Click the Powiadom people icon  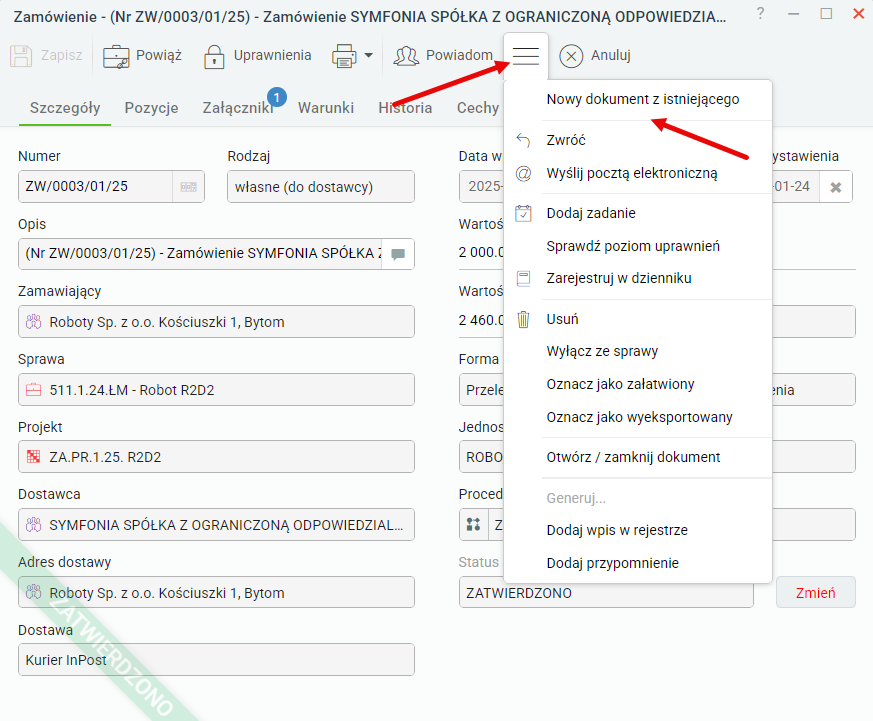pyautogui.click(x=406, y=56)
